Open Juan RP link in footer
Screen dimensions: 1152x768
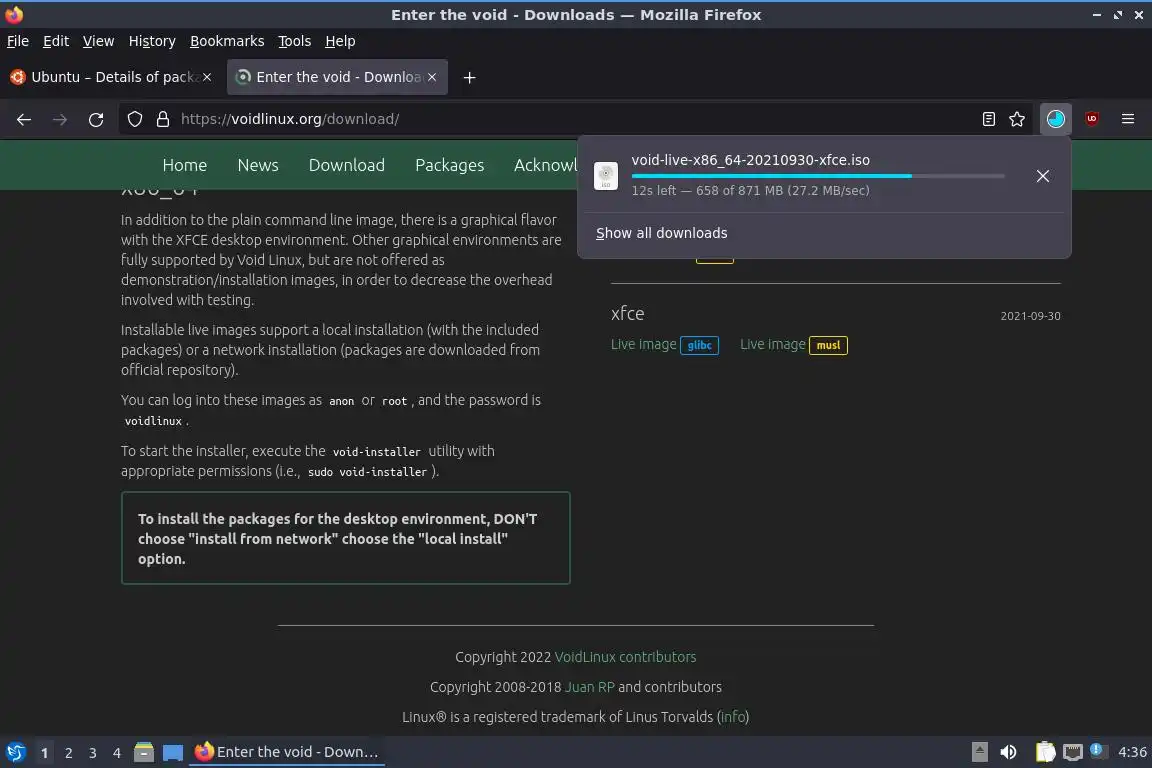click(x=589, y=687)
